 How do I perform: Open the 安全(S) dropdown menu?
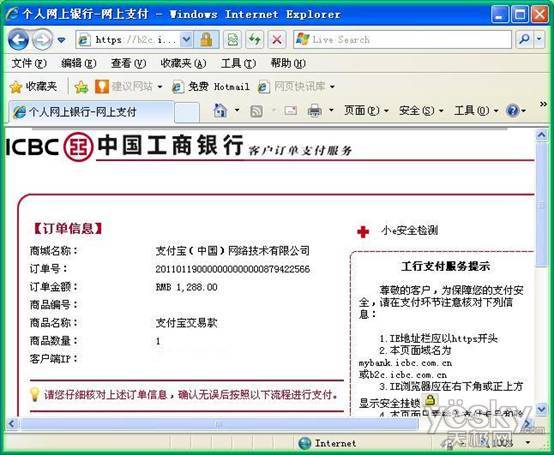(x=421, y=111)
